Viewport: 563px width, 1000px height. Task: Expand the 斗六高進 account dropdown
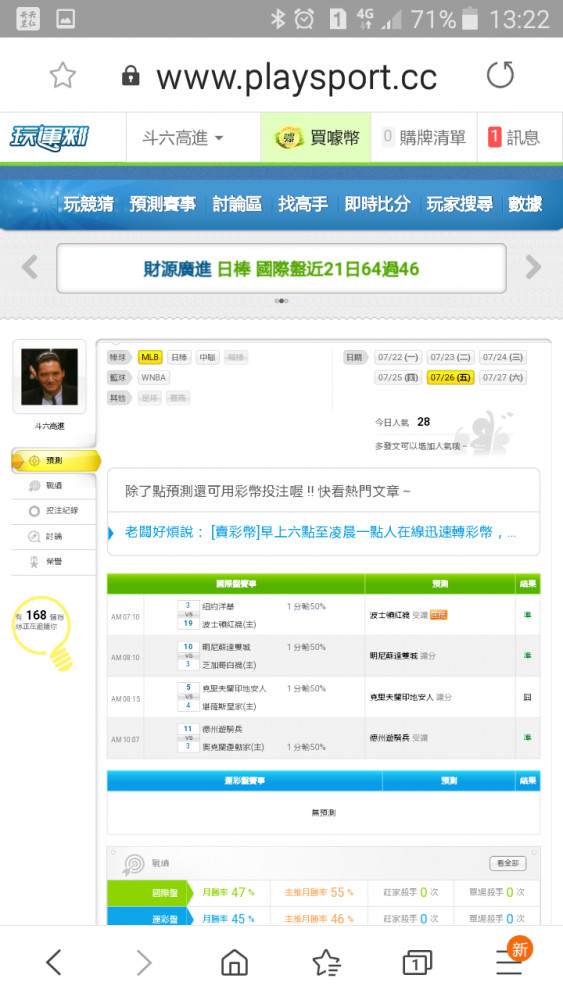[182, 138]
